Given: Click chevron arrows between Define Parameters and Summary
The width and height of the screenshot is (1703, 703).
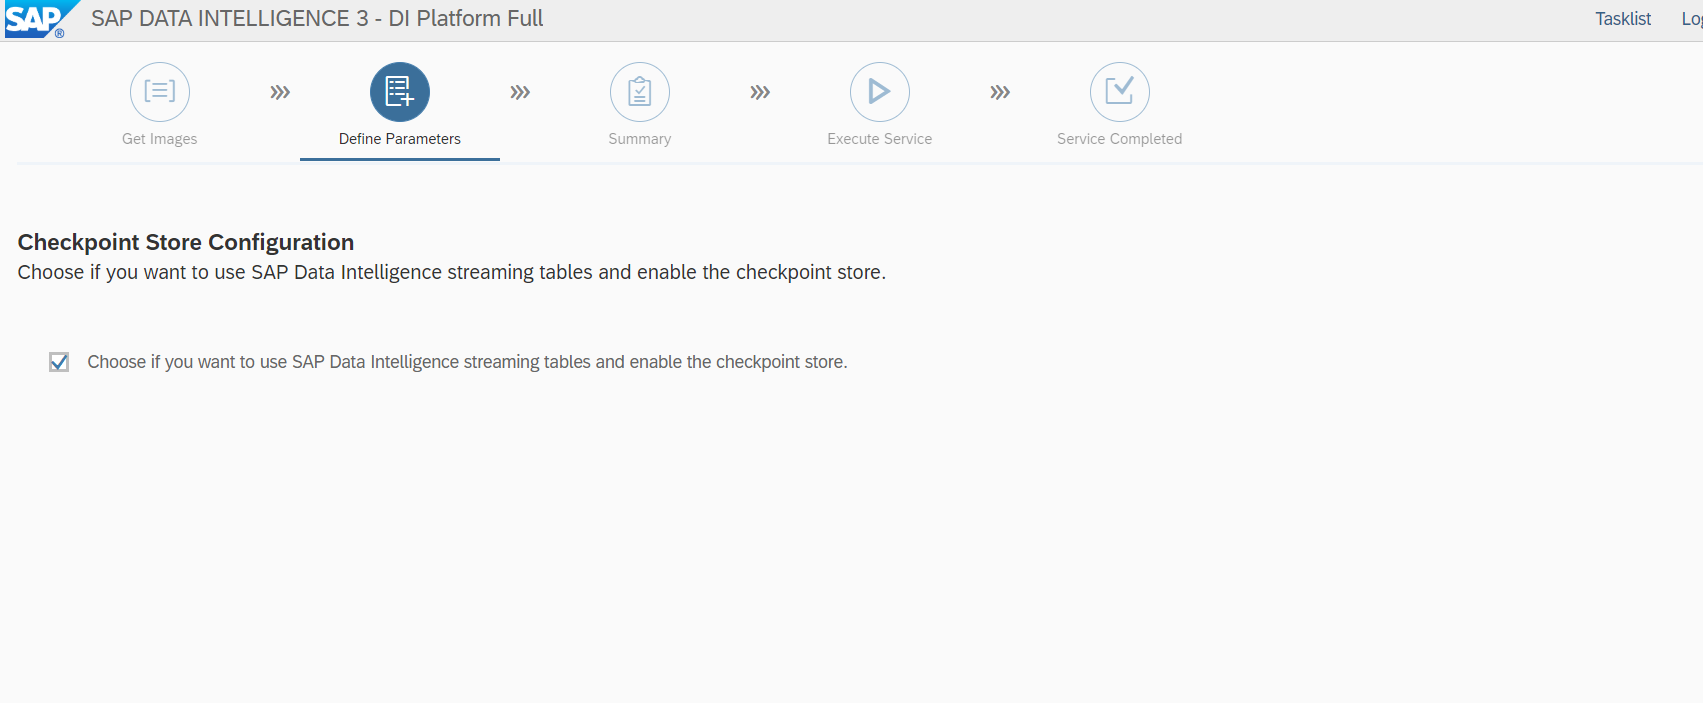Looking at the screenshot, I should 520,92.
